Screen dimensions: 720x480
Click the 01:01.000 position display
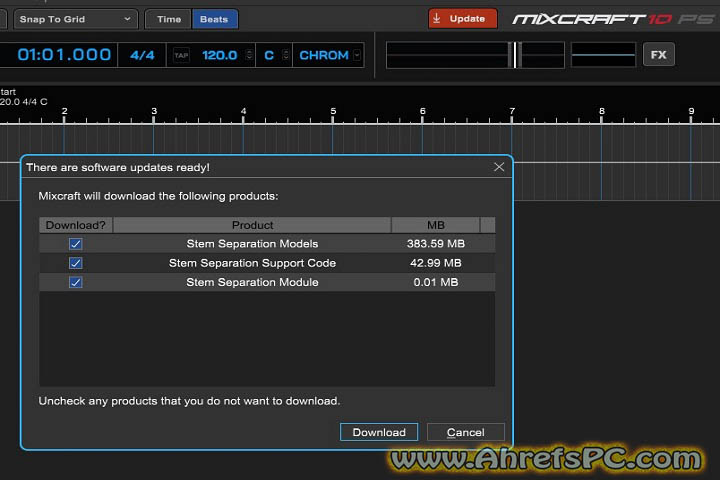point(64,55)
